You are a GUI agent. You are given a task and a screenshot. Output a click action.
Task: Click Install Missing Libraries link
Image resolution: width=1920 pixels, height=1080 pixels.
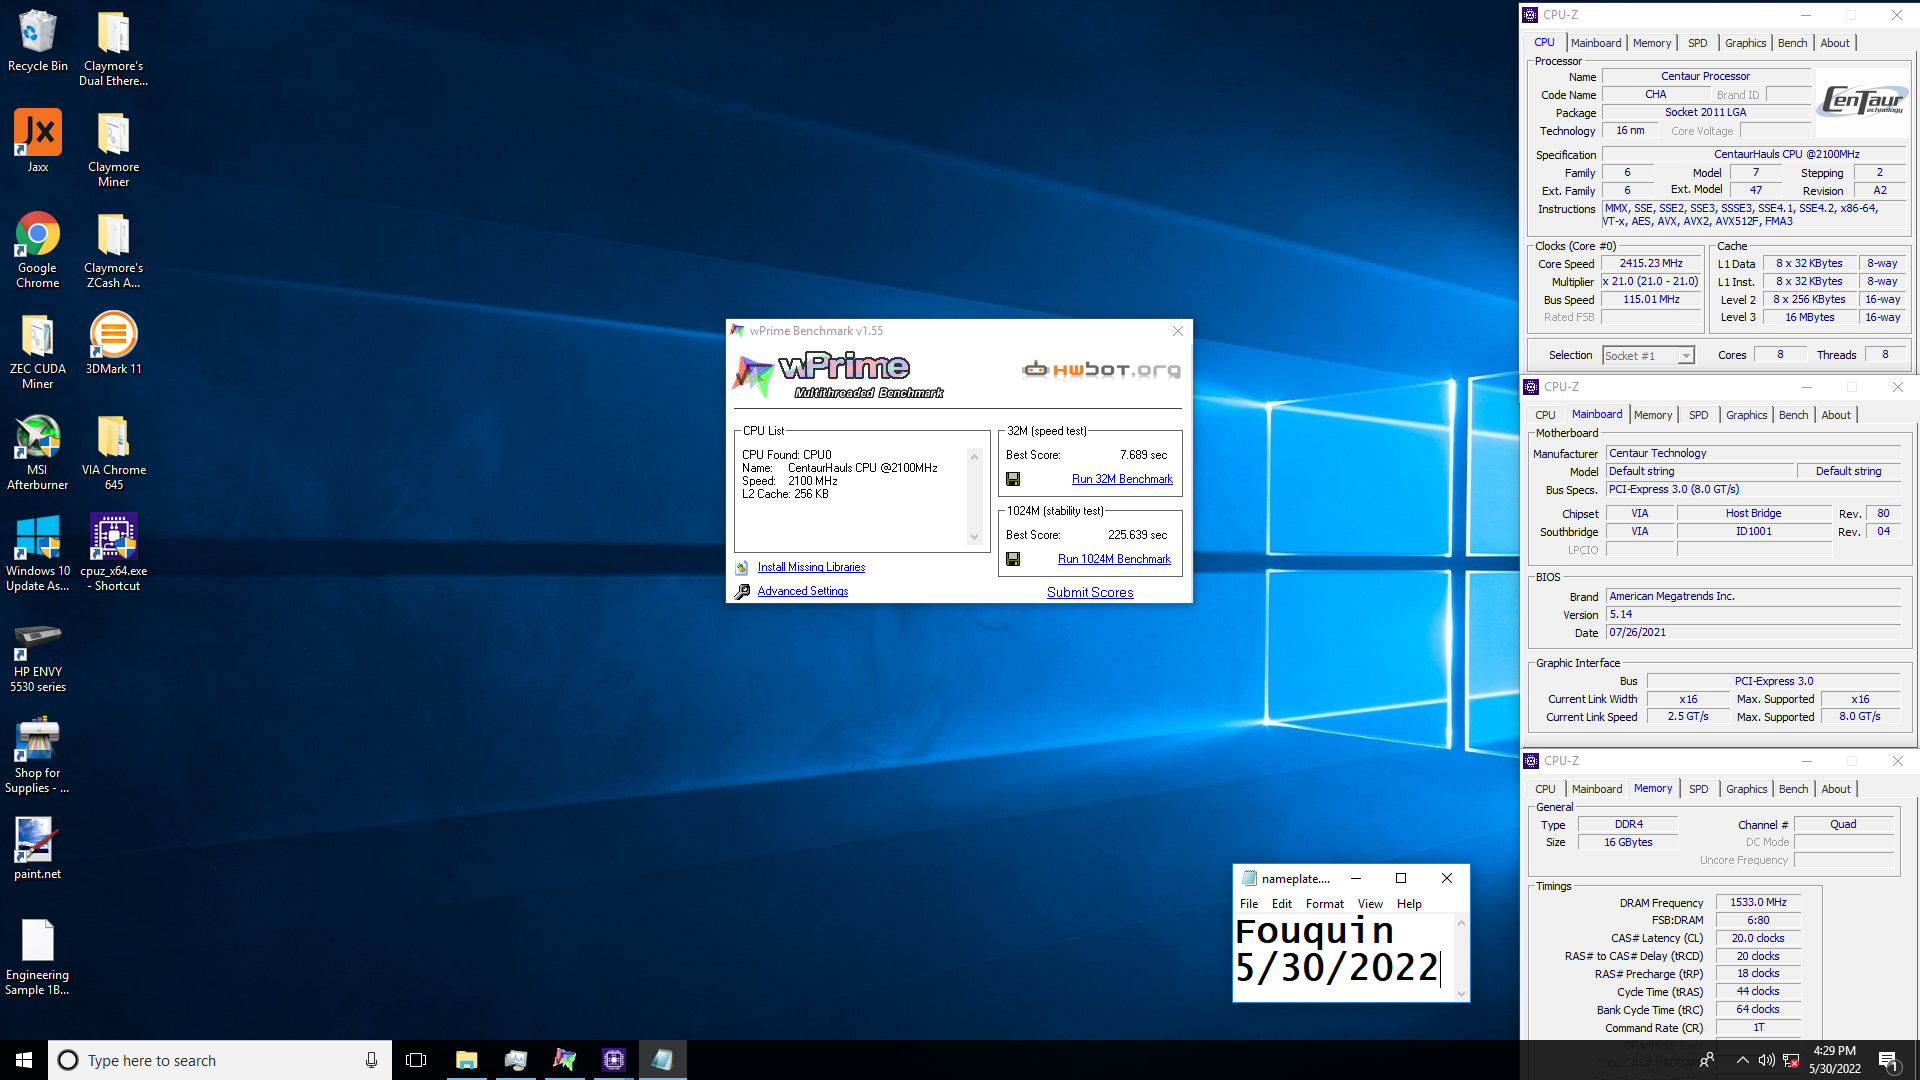pos(811,567)
